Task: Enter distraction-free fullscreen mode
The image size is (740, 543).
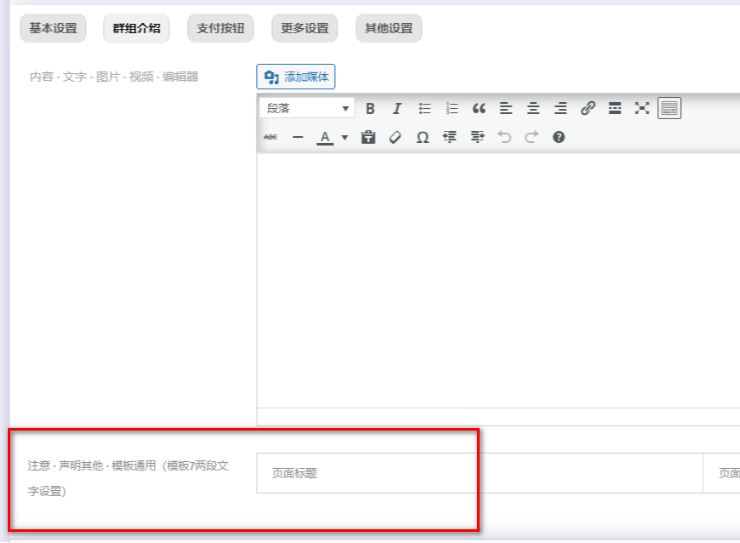Action: click(x=642, y=109)
